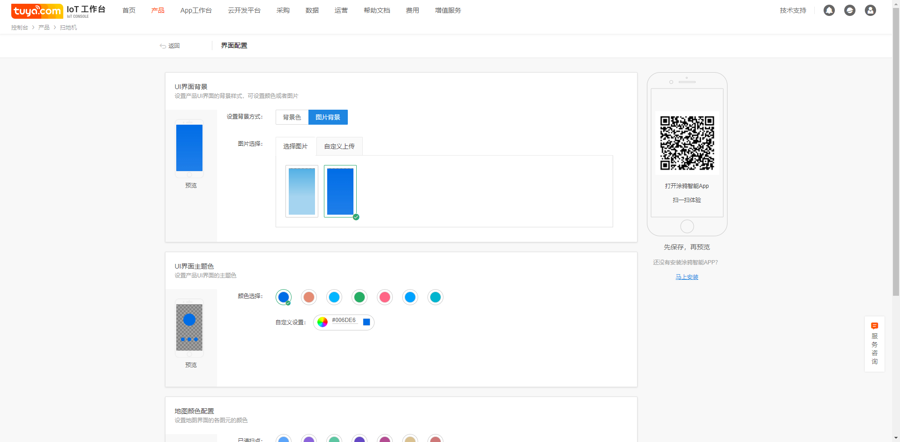This screenshot has width=900, height=442.
Task: Click the 服务咨询 floating support widget
Action: point(874,343)
